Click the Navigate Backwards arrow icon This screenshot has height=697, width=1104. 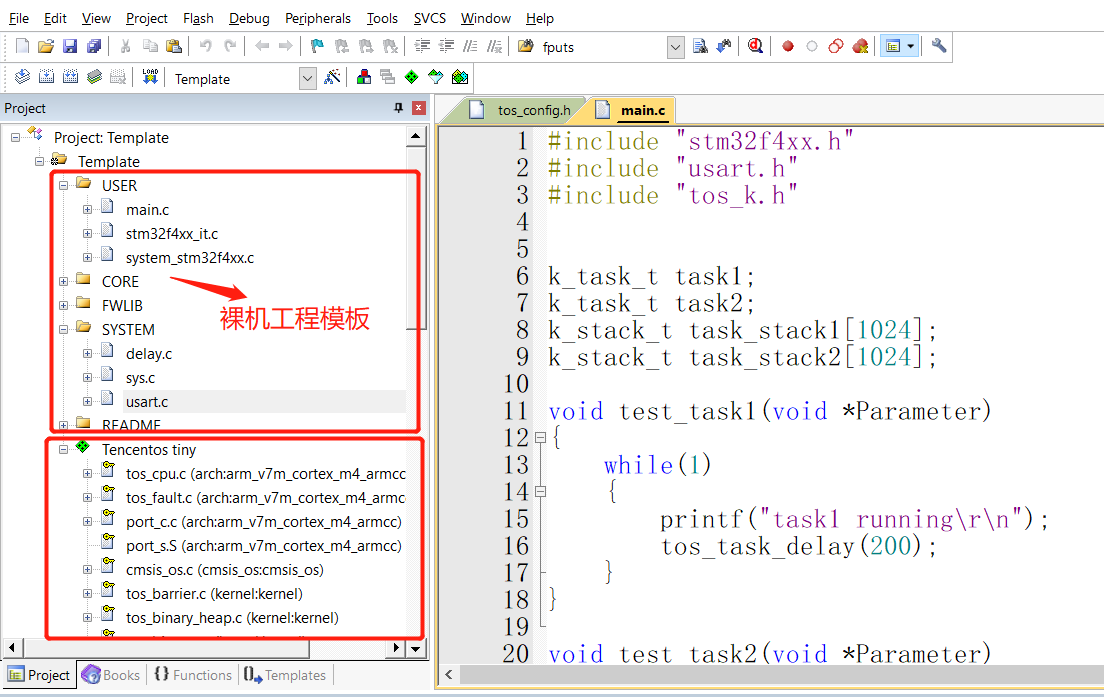(x=262, y=46)
